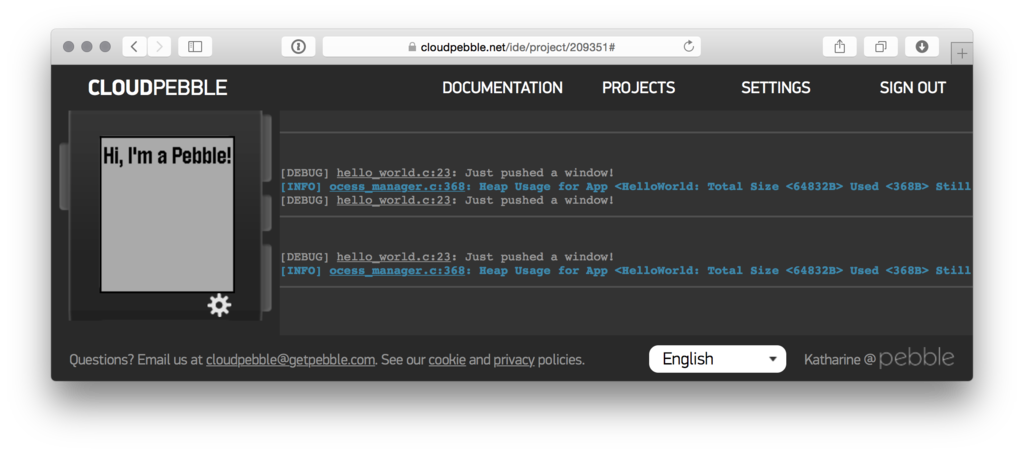Click the pebble logo in footer

(916, 358)
